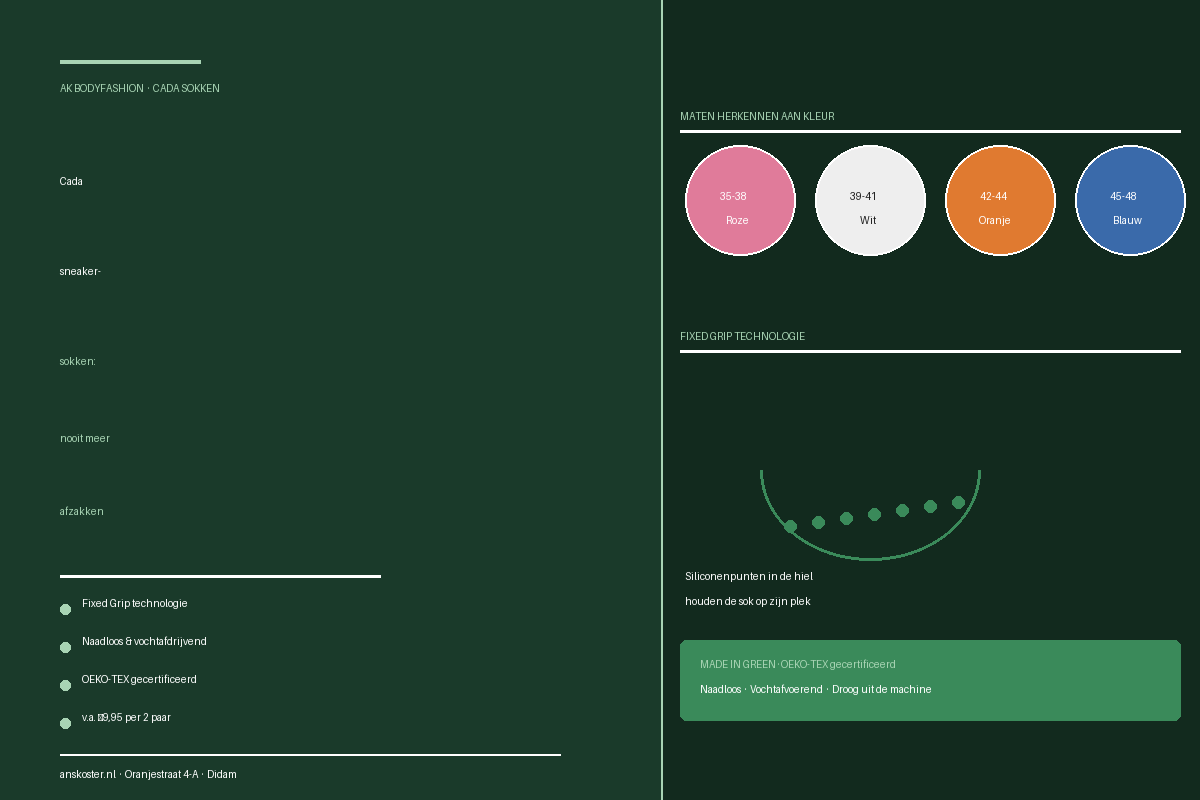Open the anskoster.nl website link
The image size is (1200, 800).
point(88,774)
